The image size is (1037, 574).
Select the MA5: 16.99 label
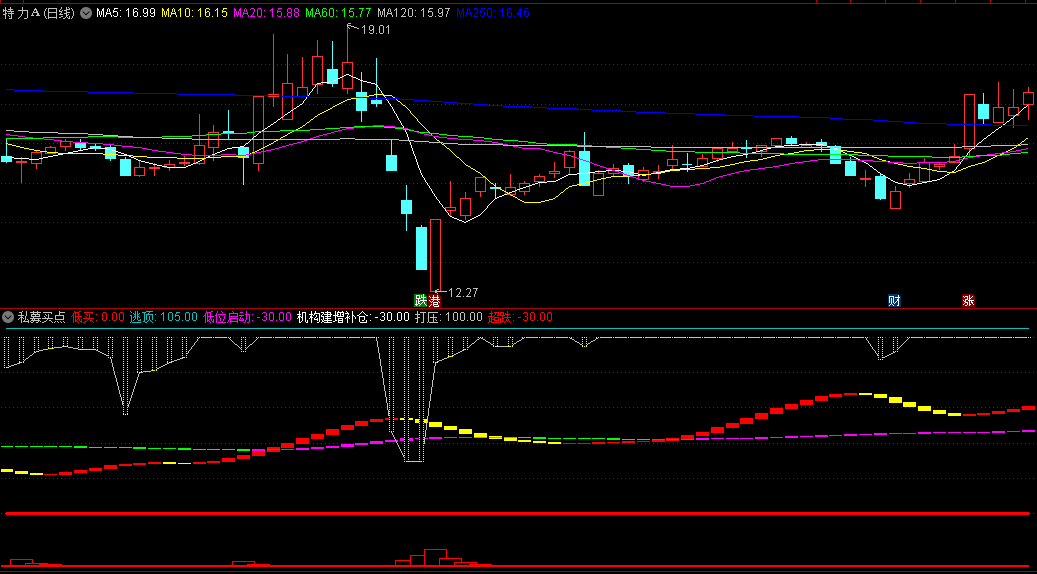click(x=126, y=13)
